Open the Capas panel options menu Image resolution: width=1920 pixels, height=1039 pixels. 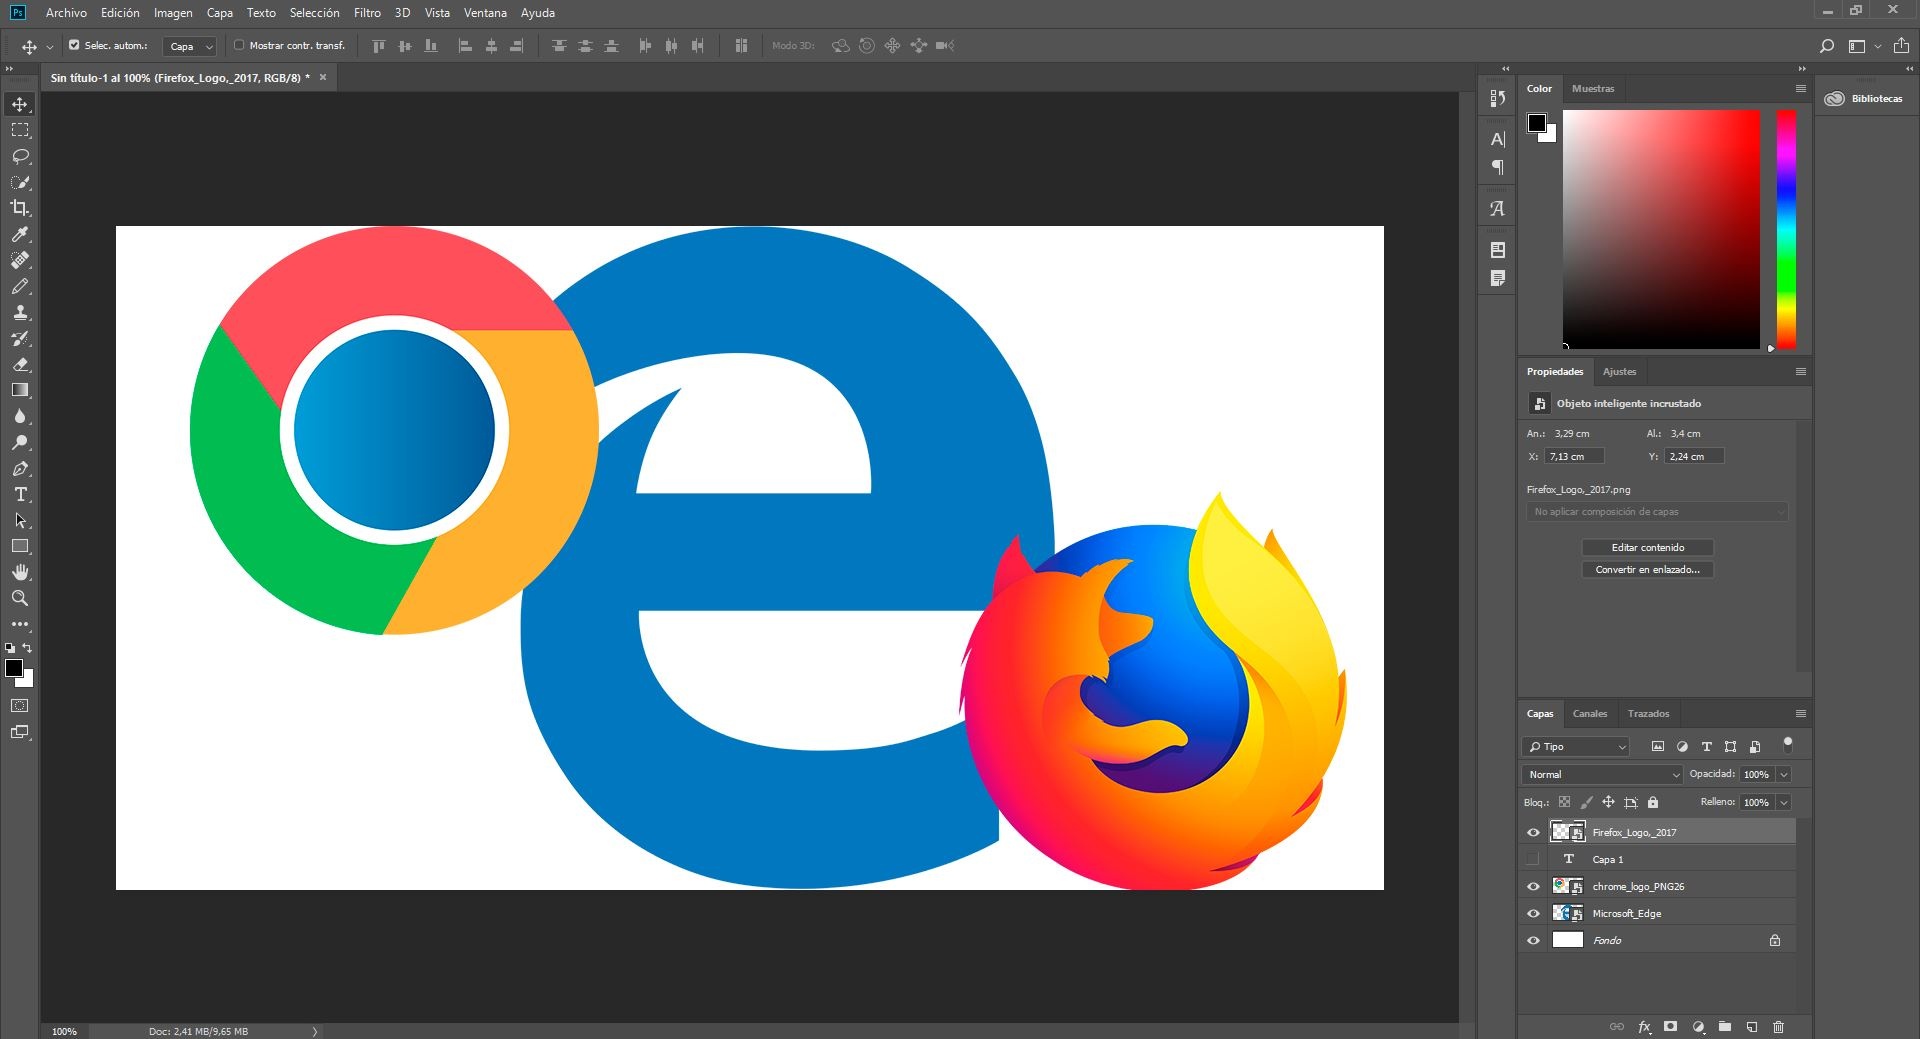point(1800,714)
